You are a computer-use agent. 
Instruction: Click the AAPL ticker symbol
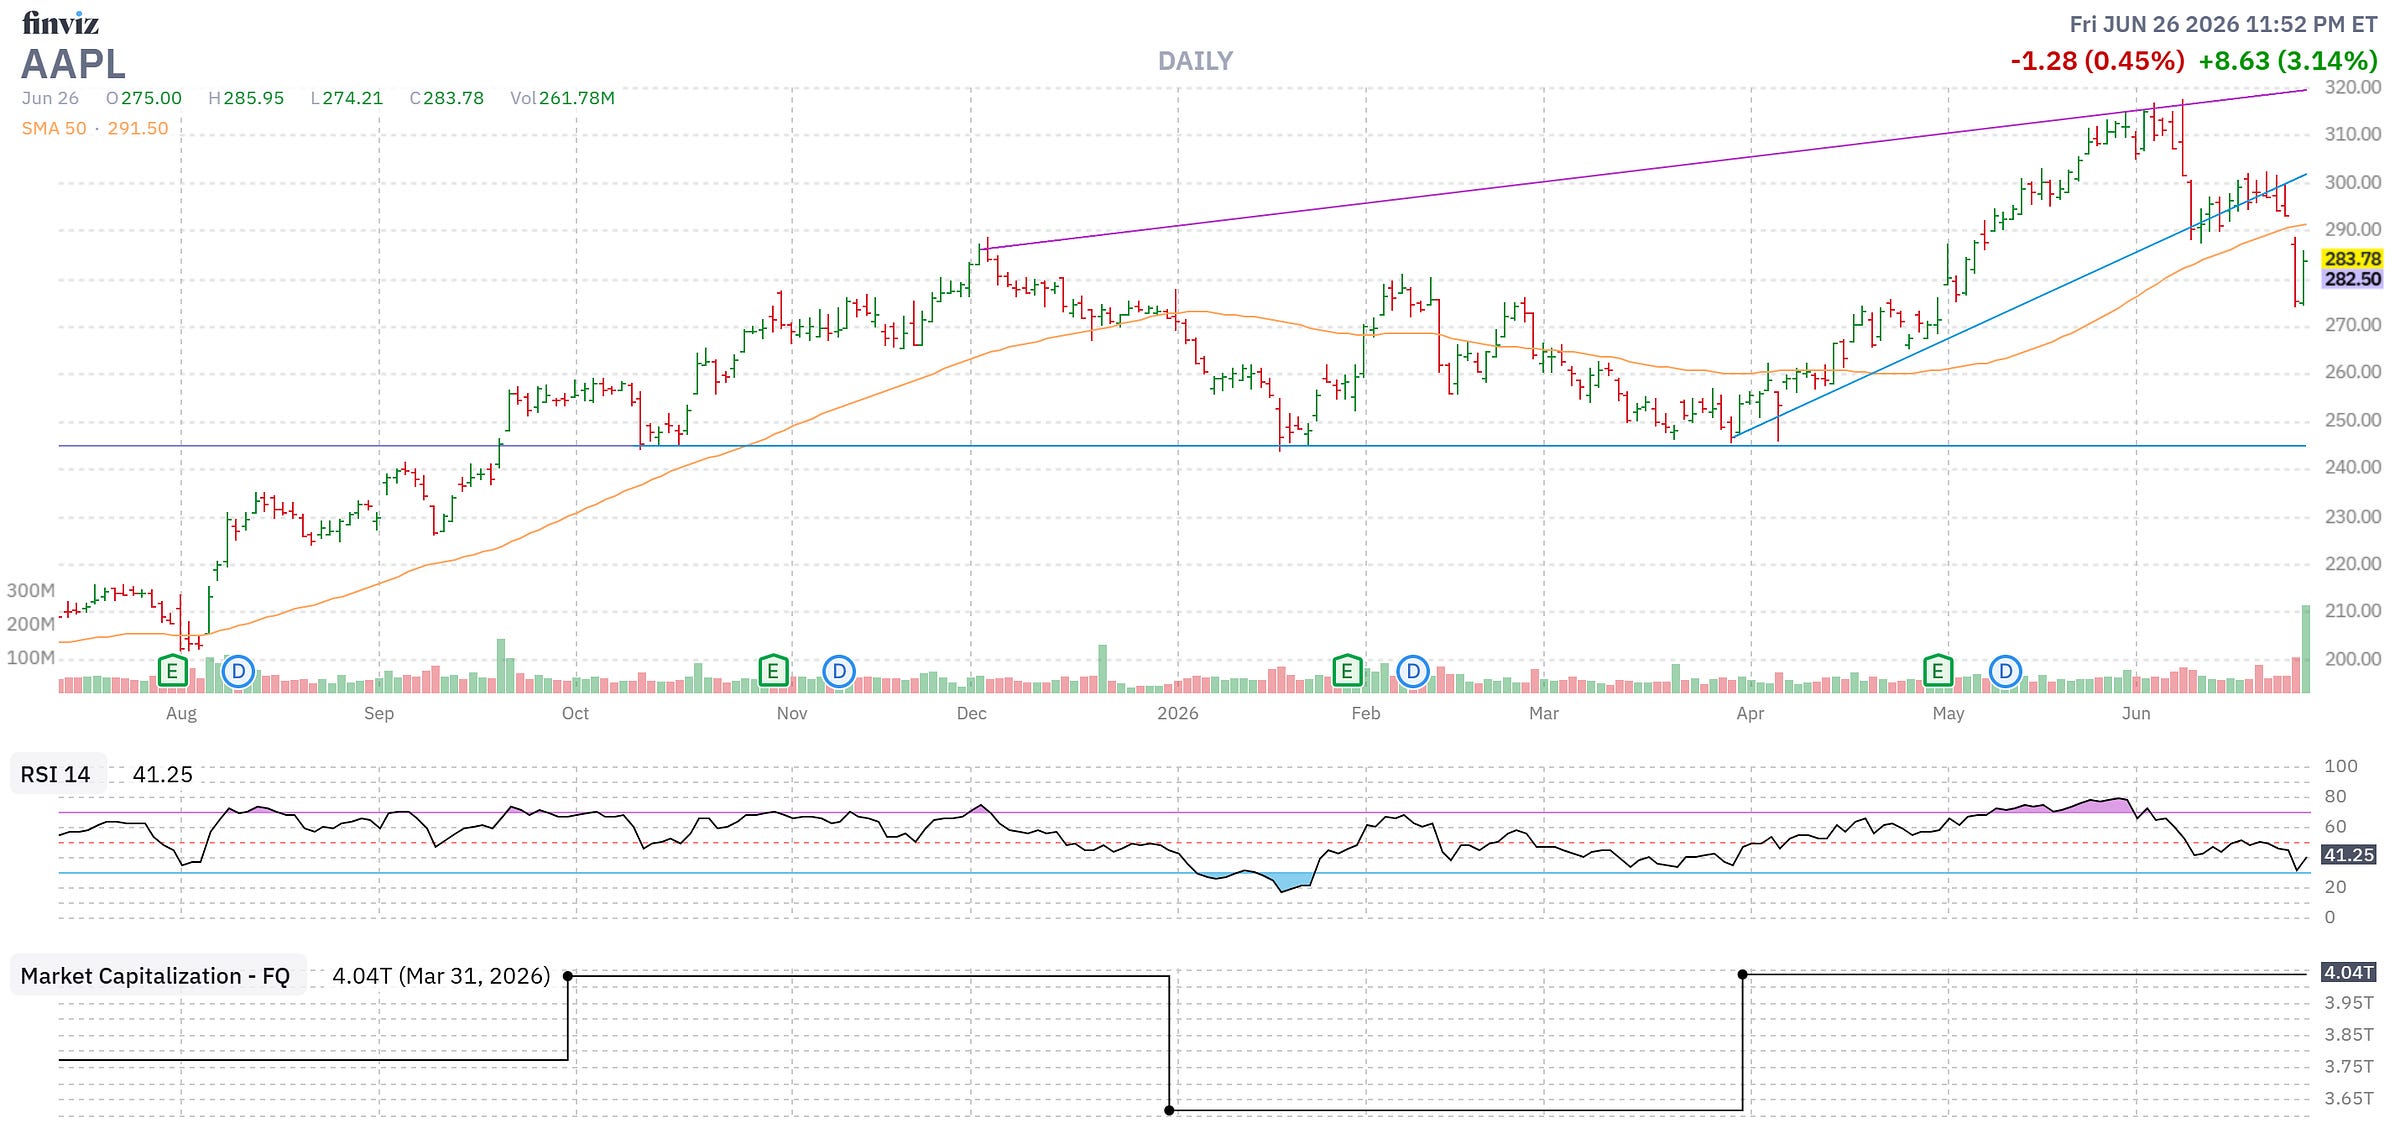pos(73,64)
